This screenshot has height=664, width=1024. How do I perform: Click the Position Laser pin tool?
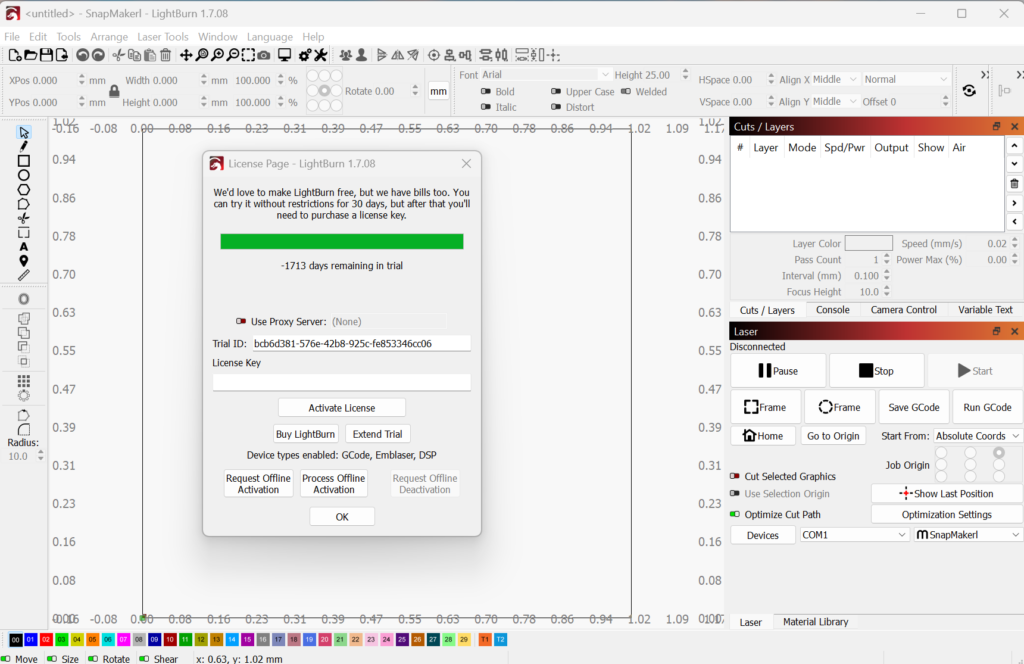tap(24, 261)
